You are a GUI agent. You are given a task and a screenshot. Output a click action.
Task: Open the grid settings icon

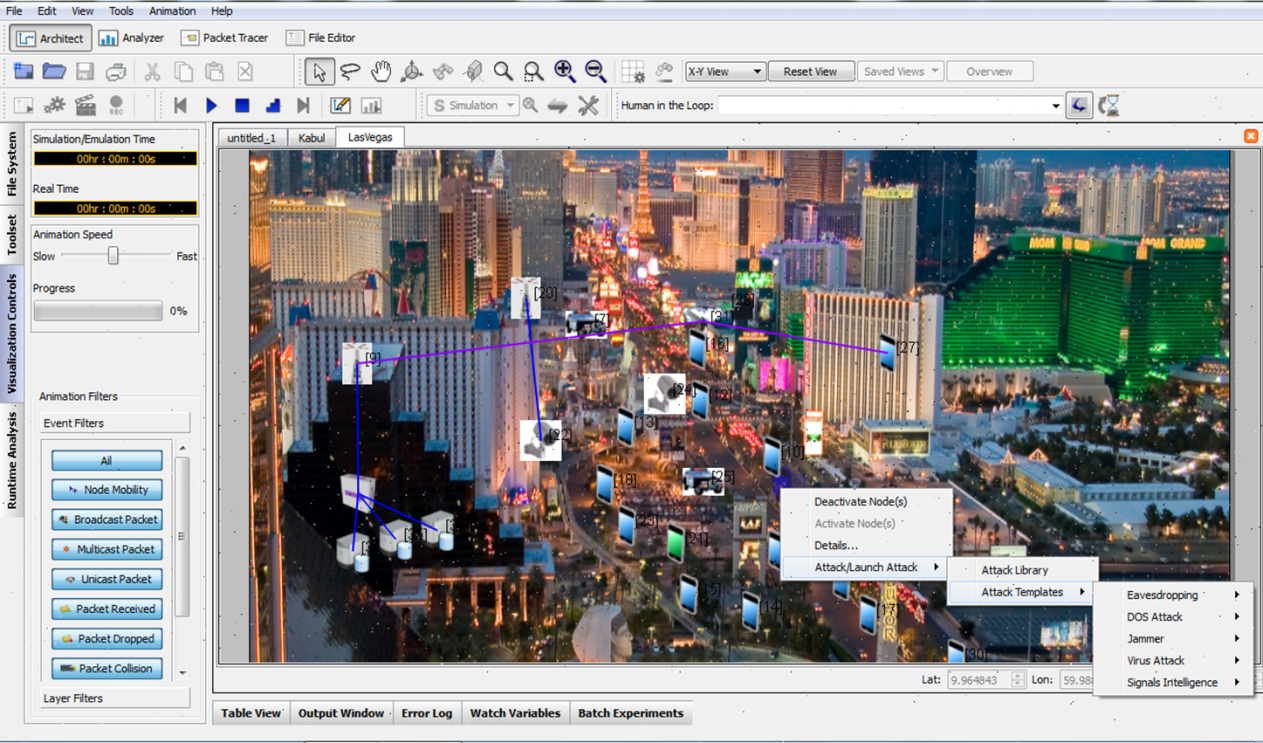pyautogui.click(x=633, y=71)
